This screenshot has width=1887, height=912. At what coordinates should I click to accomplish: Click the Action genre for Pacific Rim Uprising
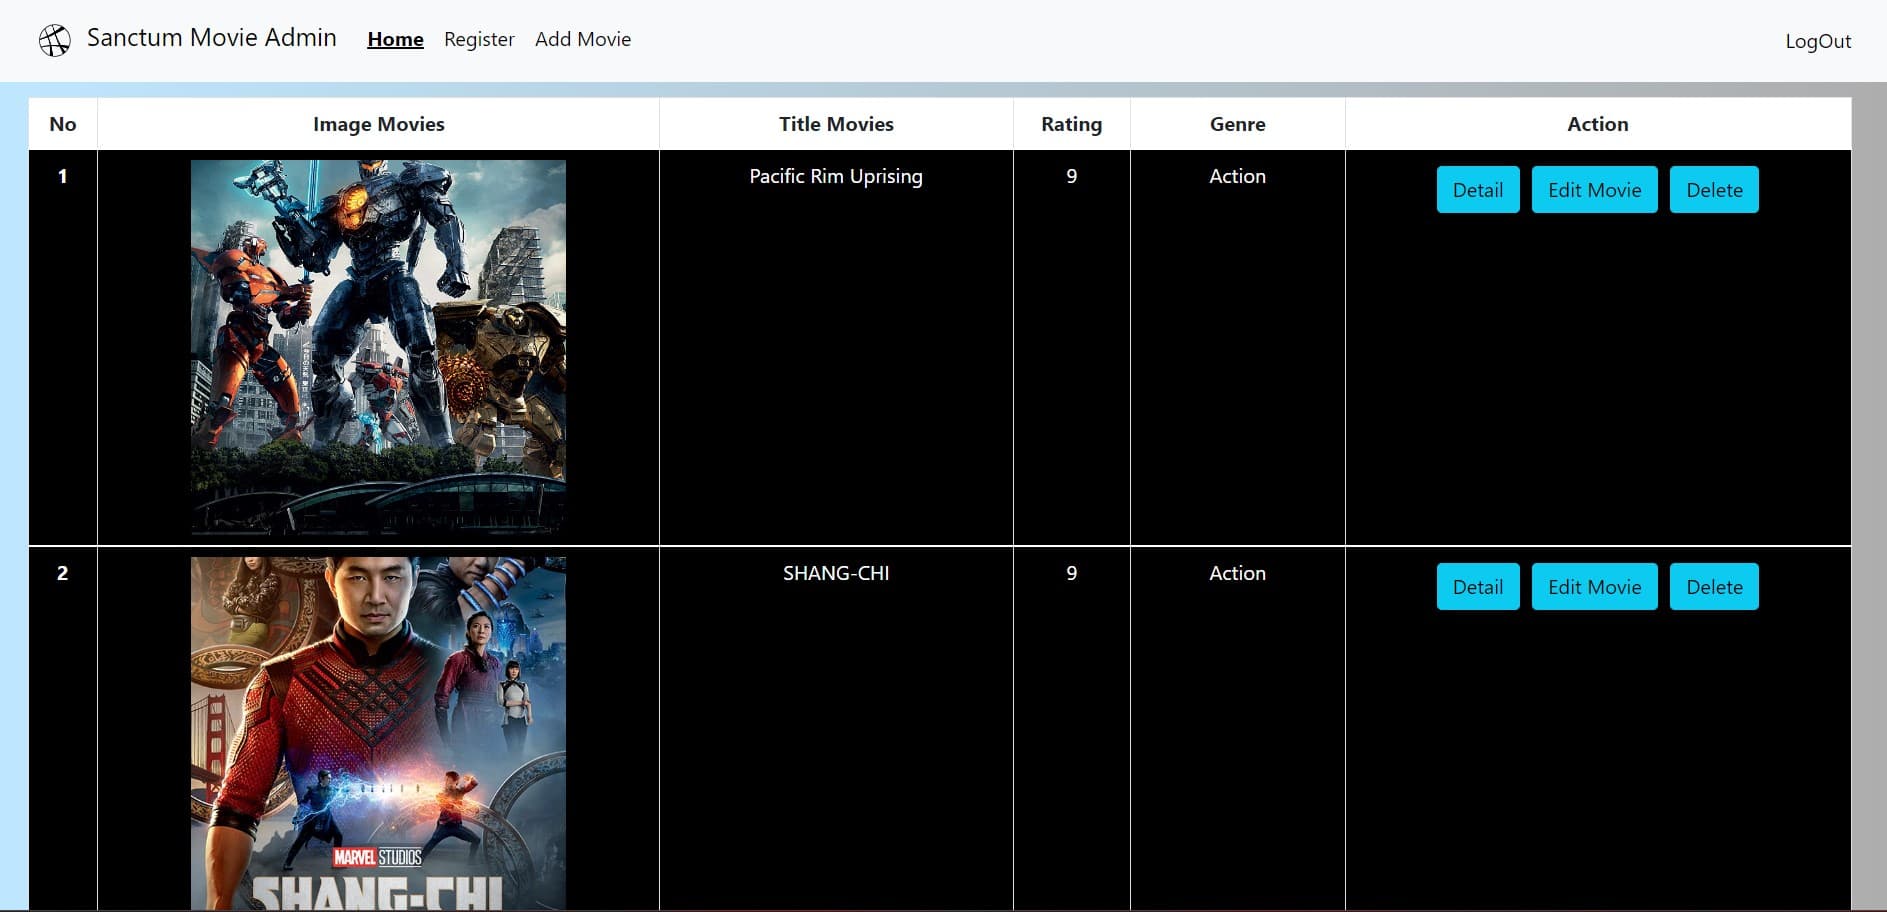(x=1238, y=176)
